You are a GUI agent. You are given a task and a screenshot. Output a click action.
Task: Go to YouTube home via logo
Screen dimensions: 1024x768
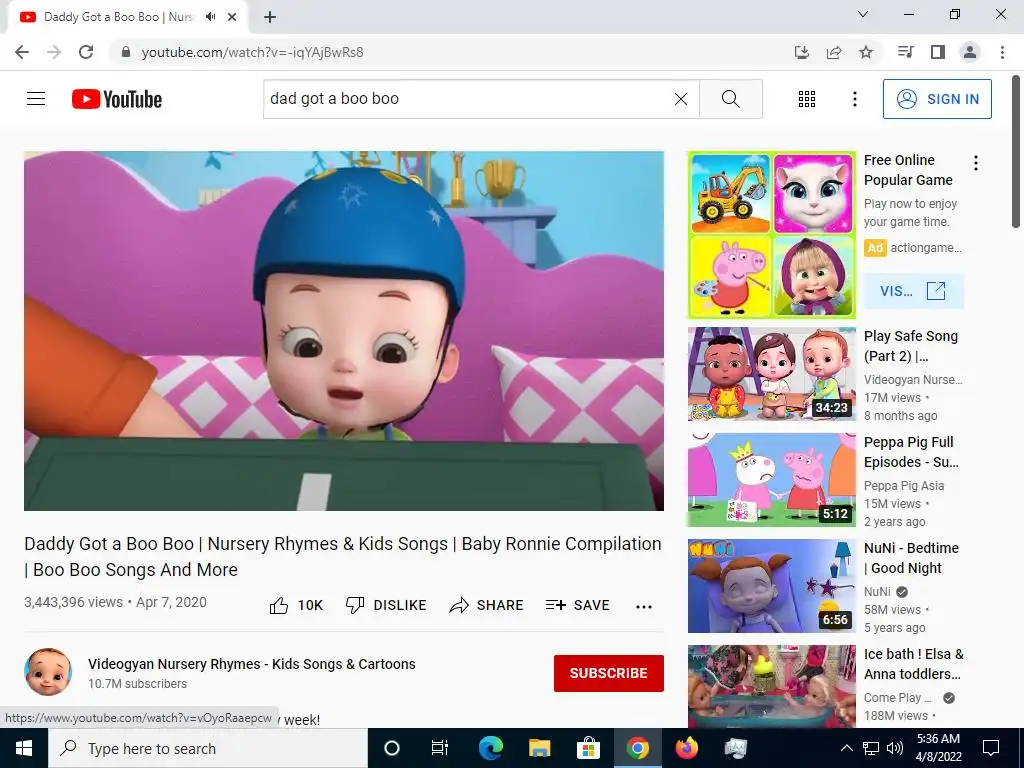coord(117,99)
